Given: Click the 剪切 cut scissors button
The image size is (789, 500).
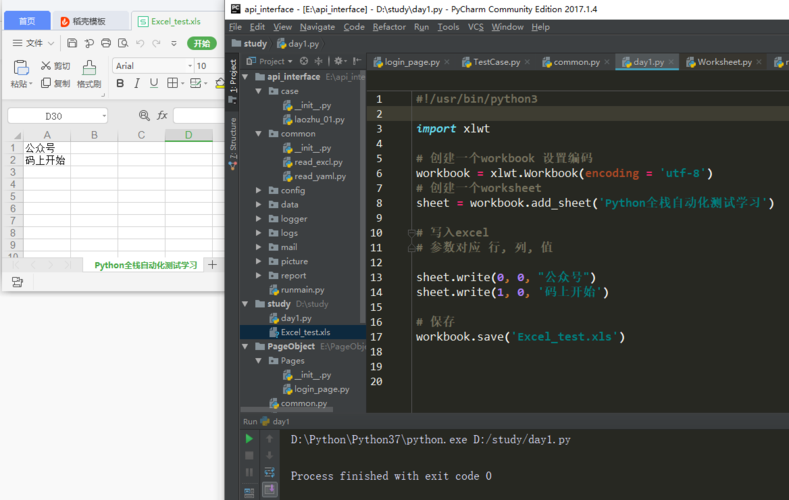Looking at the screenshot, I should tap(55, 66).
